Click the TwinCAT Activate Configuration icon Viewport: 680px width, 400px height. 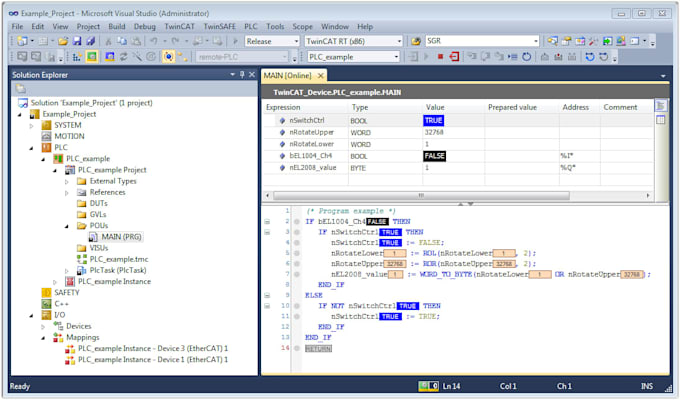click(x=77, y=57)
